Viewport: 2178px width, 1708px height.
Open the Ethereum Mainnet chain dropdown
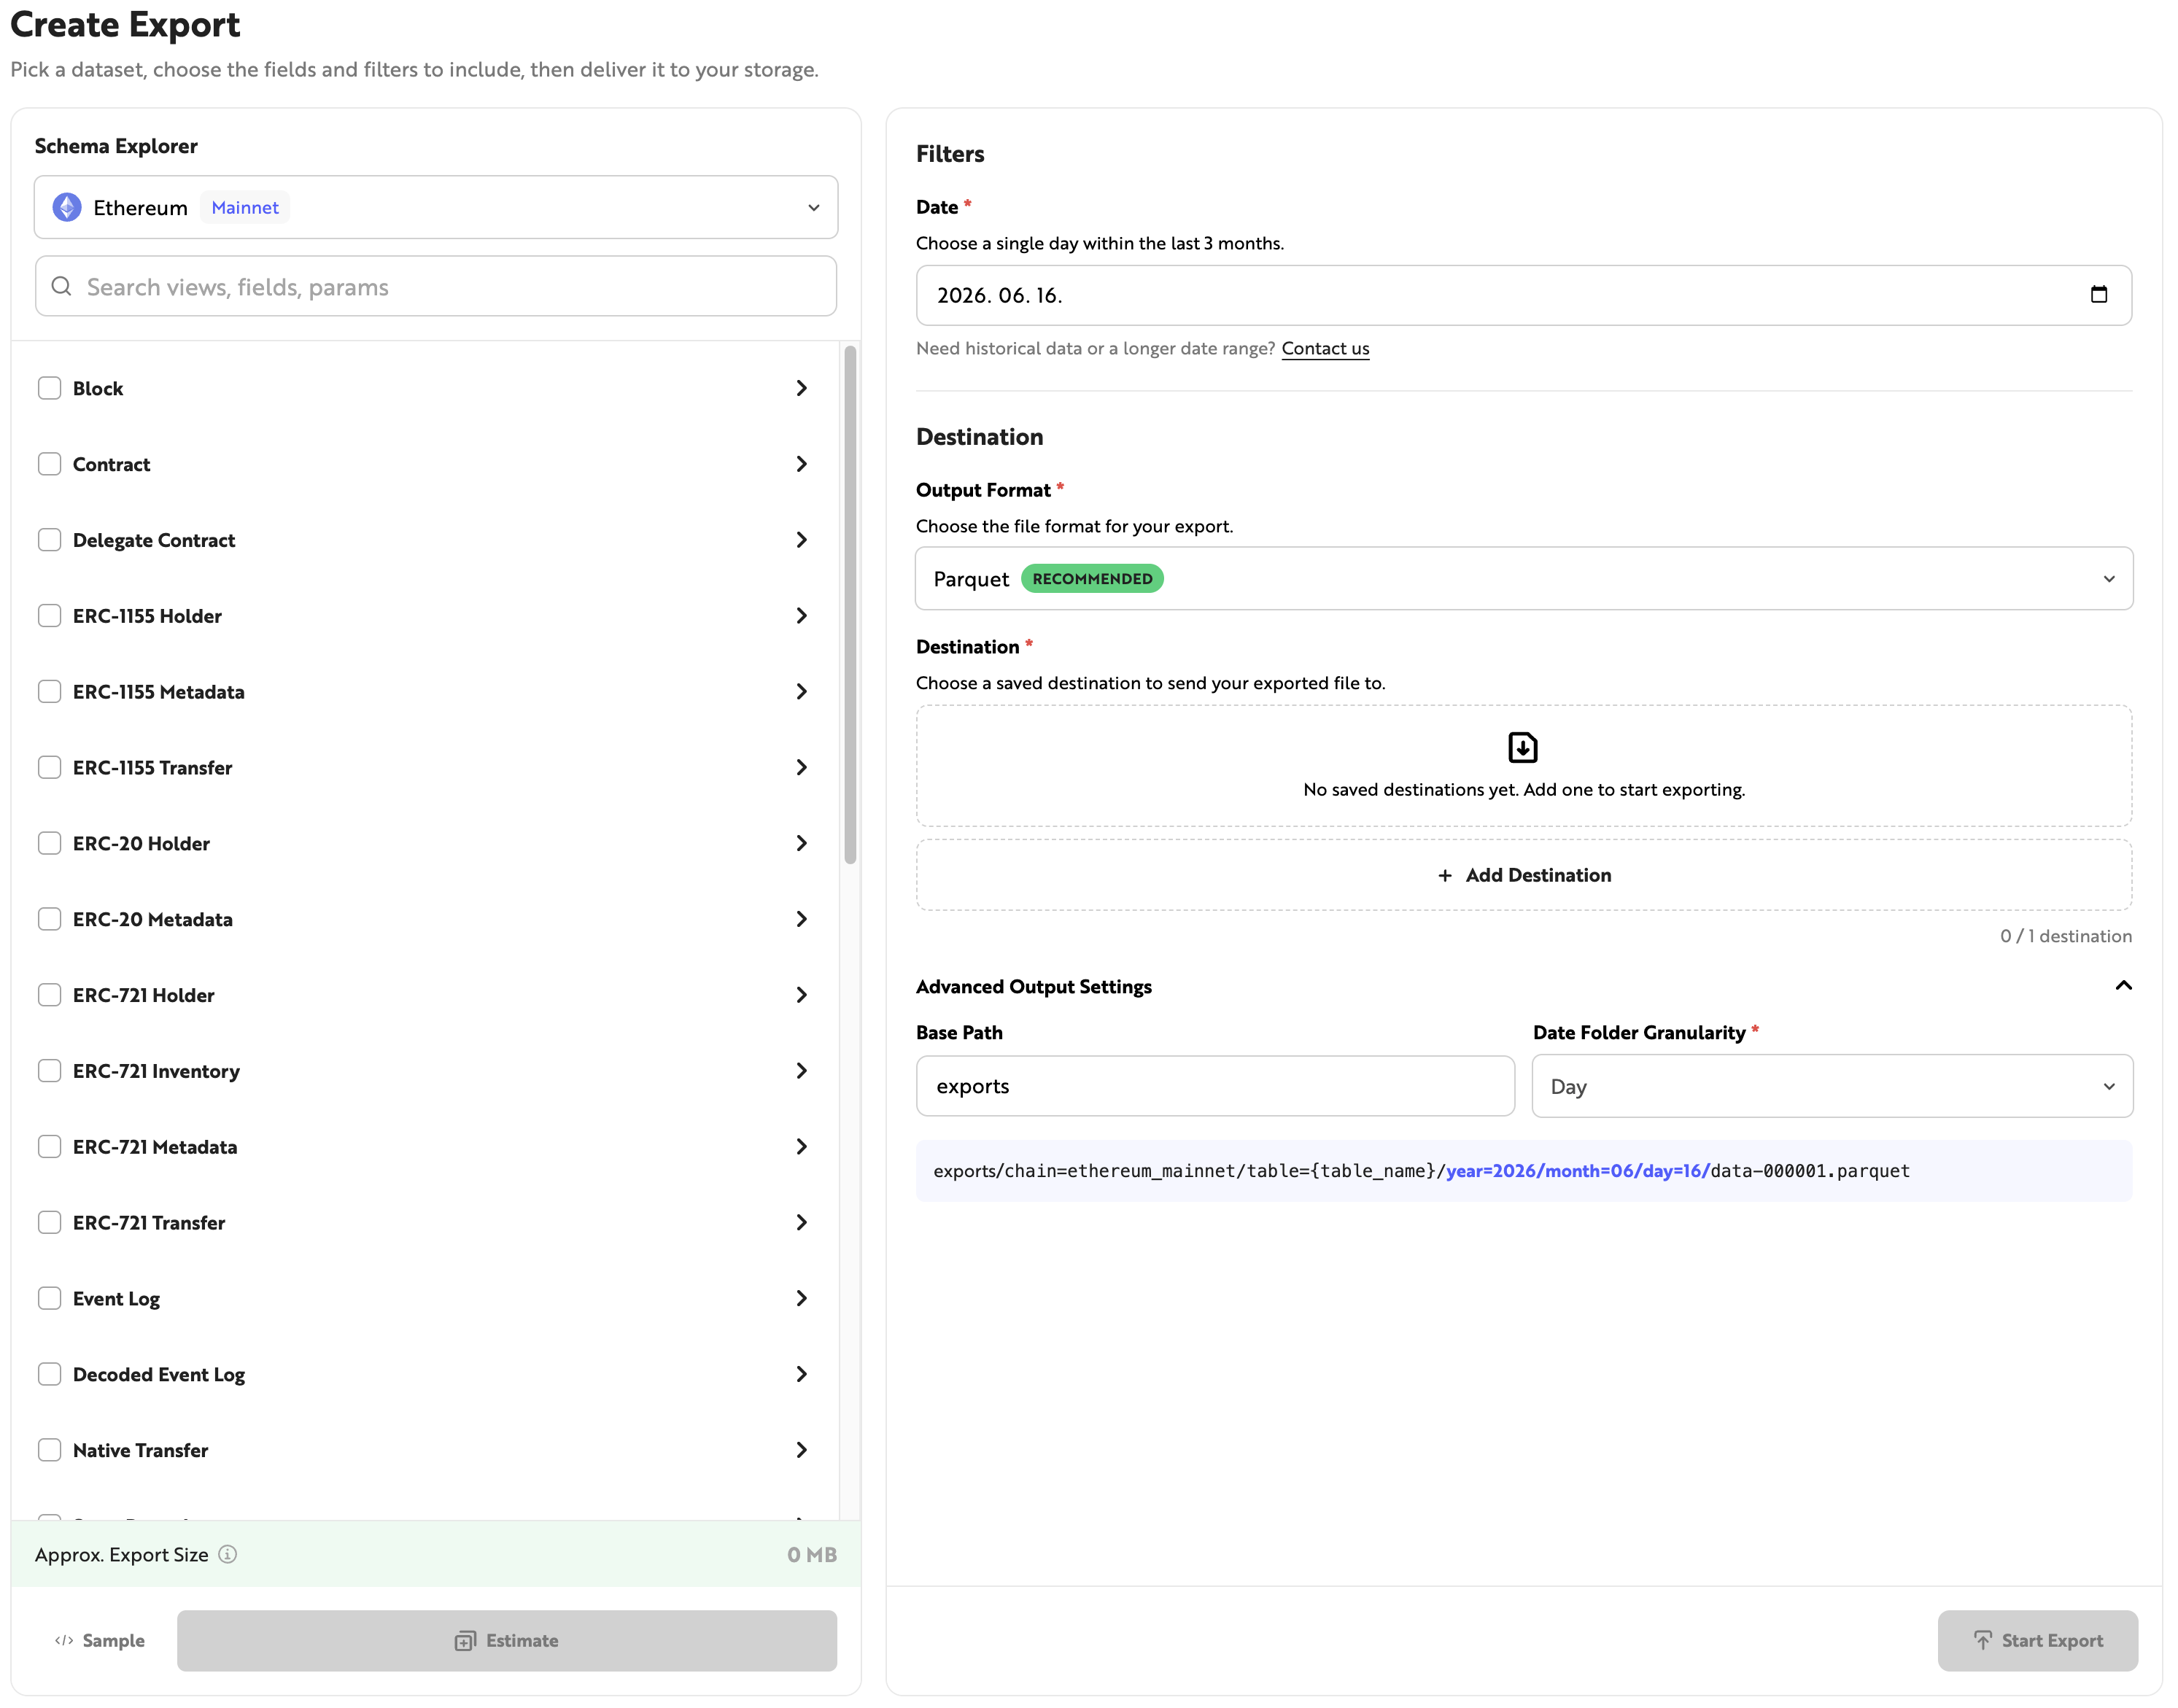436,207
